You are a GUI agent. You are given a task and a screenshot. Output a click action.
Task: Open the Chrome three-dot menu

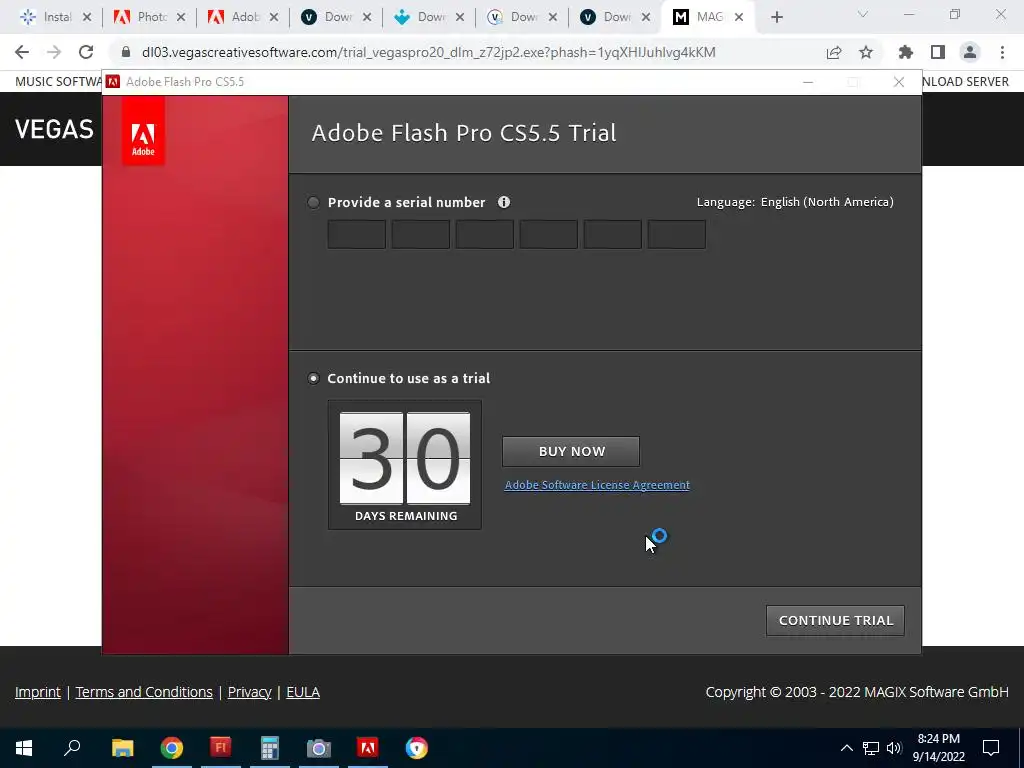click(x=1002, y=52)
